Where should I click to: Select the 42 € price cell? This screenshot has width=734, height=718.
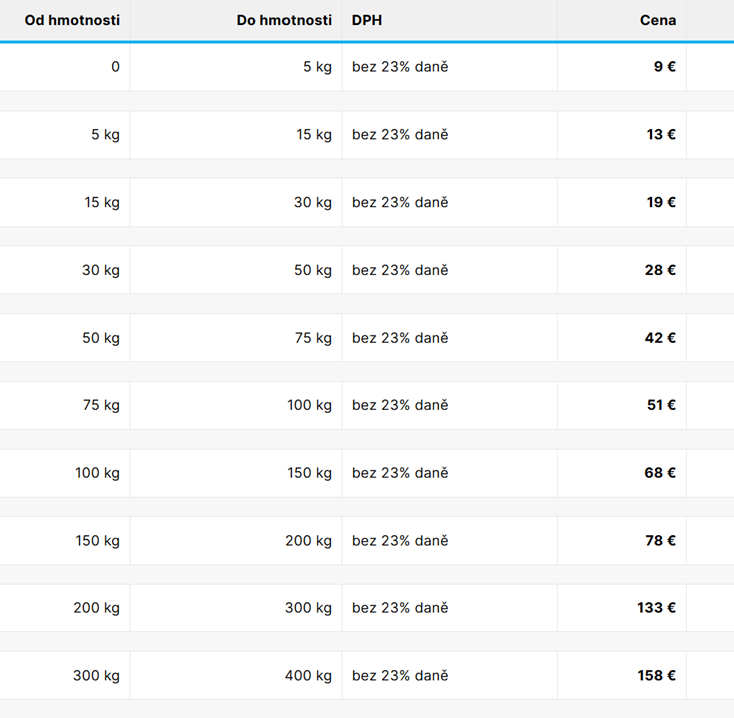pyautogui.click(x=660, y=338)
